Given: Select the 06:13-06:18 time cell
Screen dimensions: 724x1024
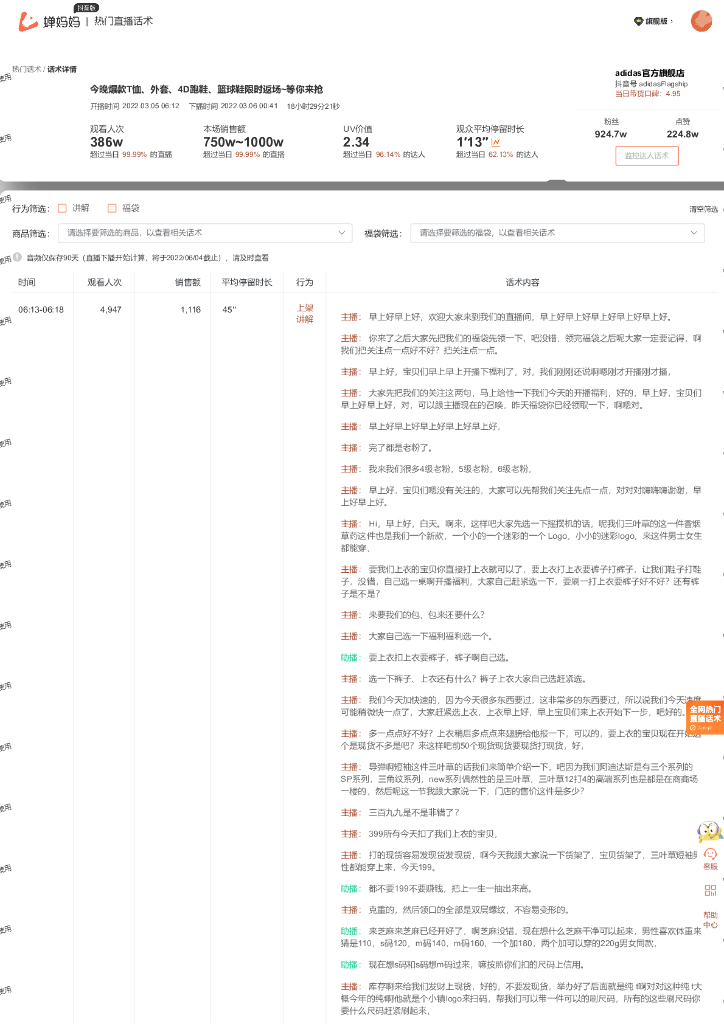Looking at the screenshot, I should (x=41, y=310).
